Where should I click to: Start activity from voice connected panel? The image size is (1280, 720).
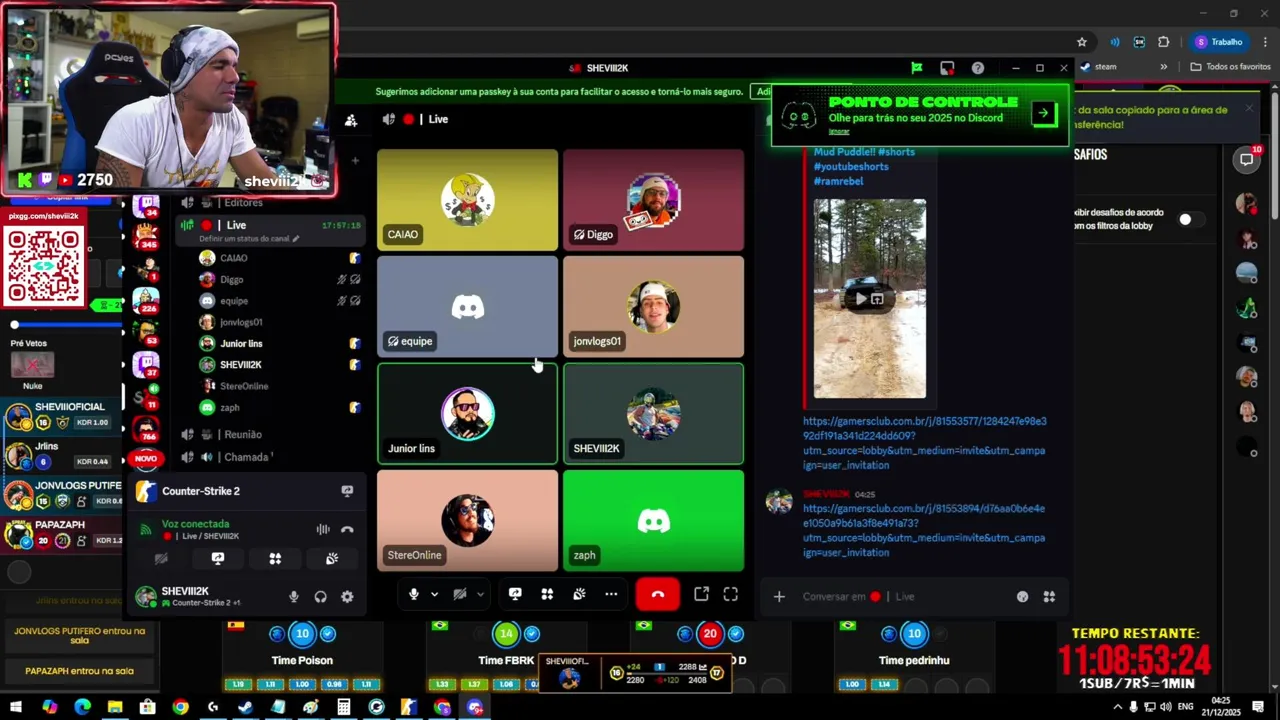pos(275,559)
